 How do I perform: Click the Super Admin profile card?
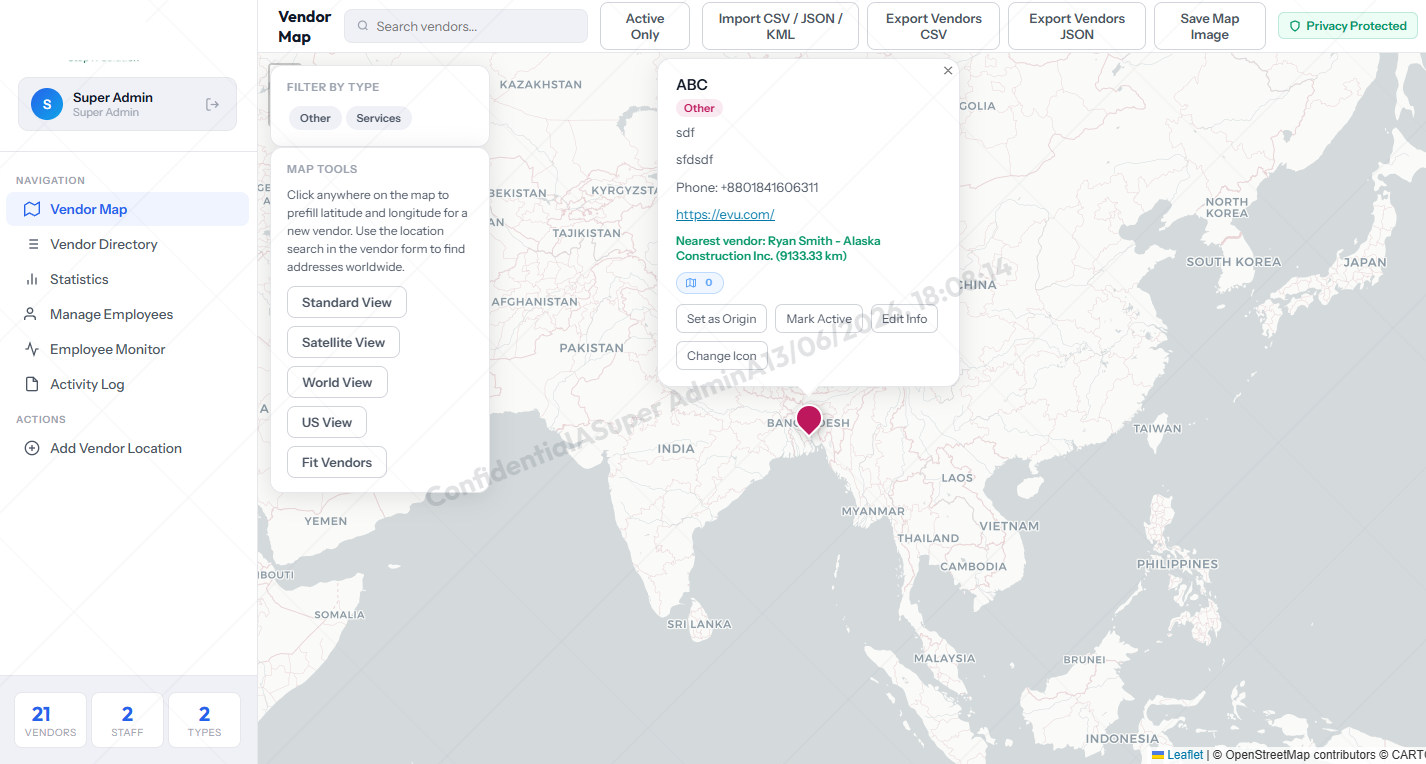[127, 104]
